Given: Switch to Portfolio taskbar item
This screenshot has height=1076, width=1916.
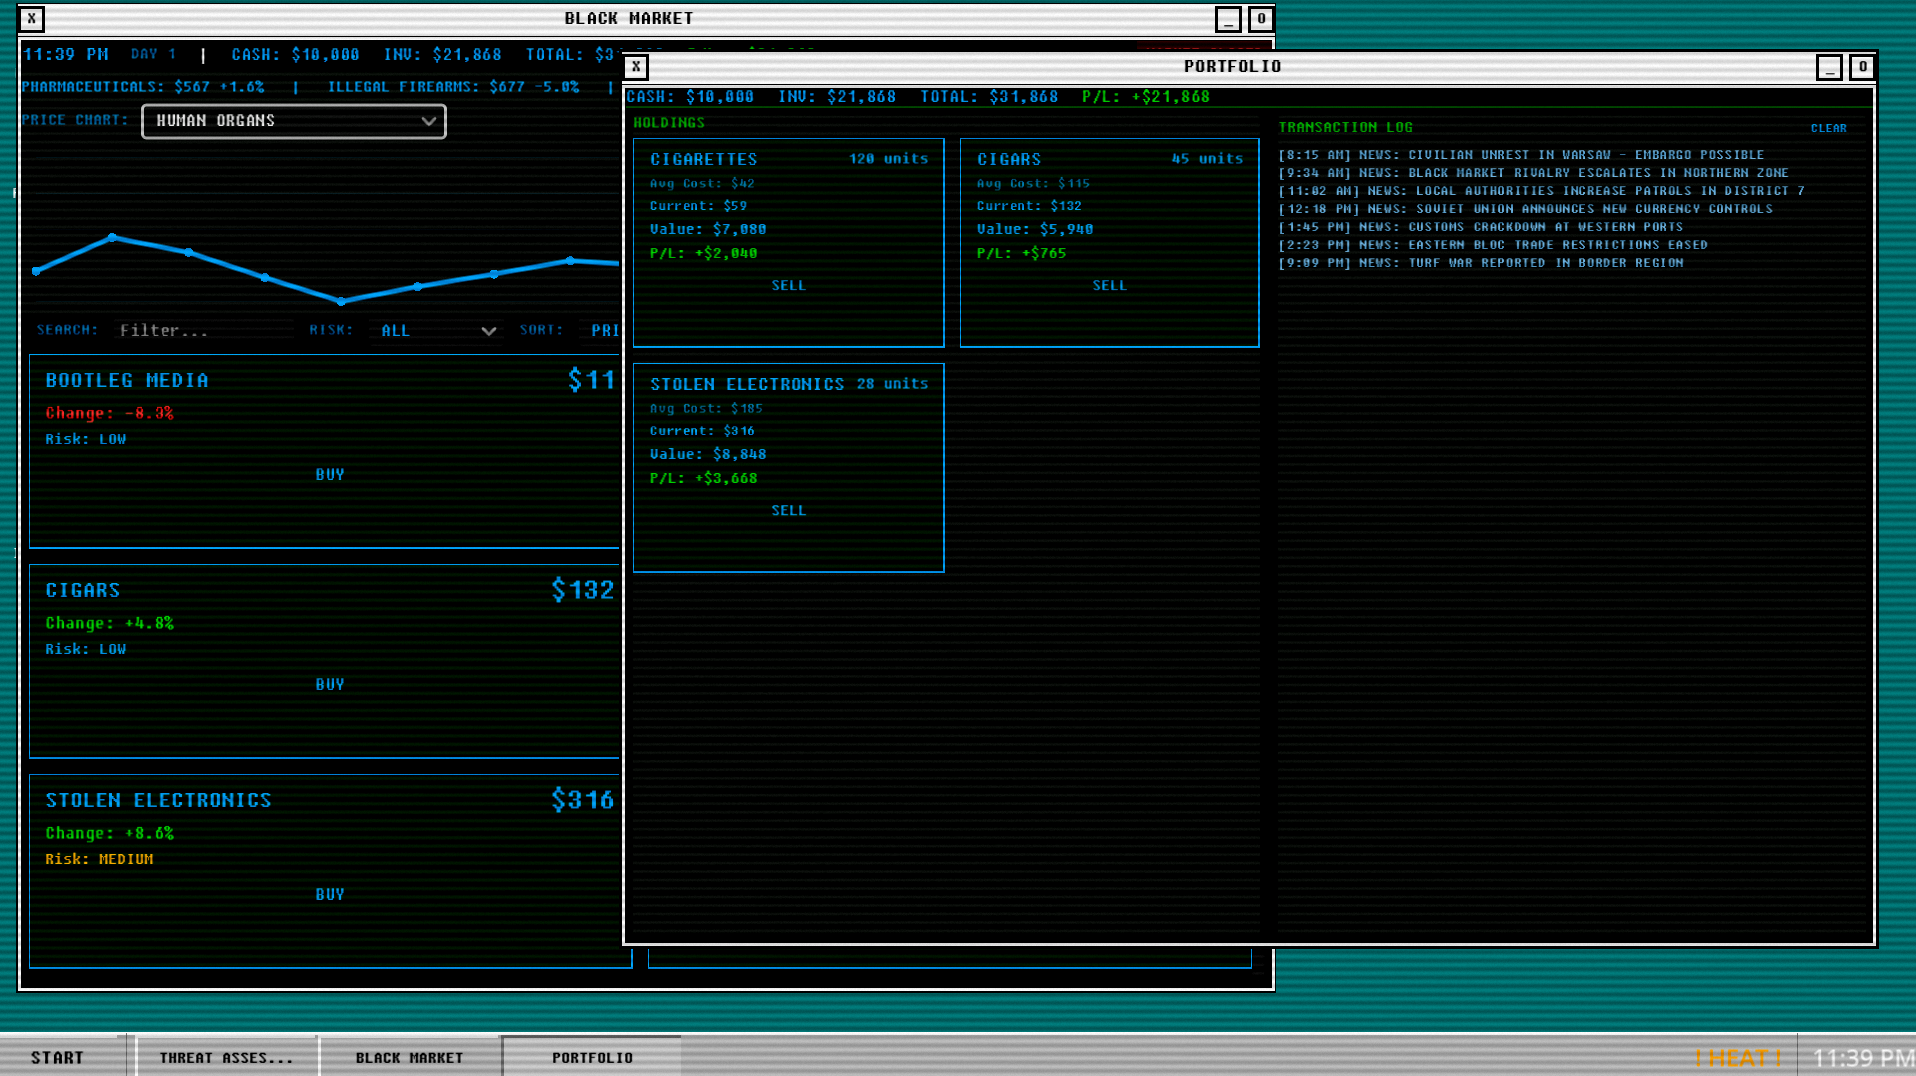Looking at the screenshot, I should 592,1057.
